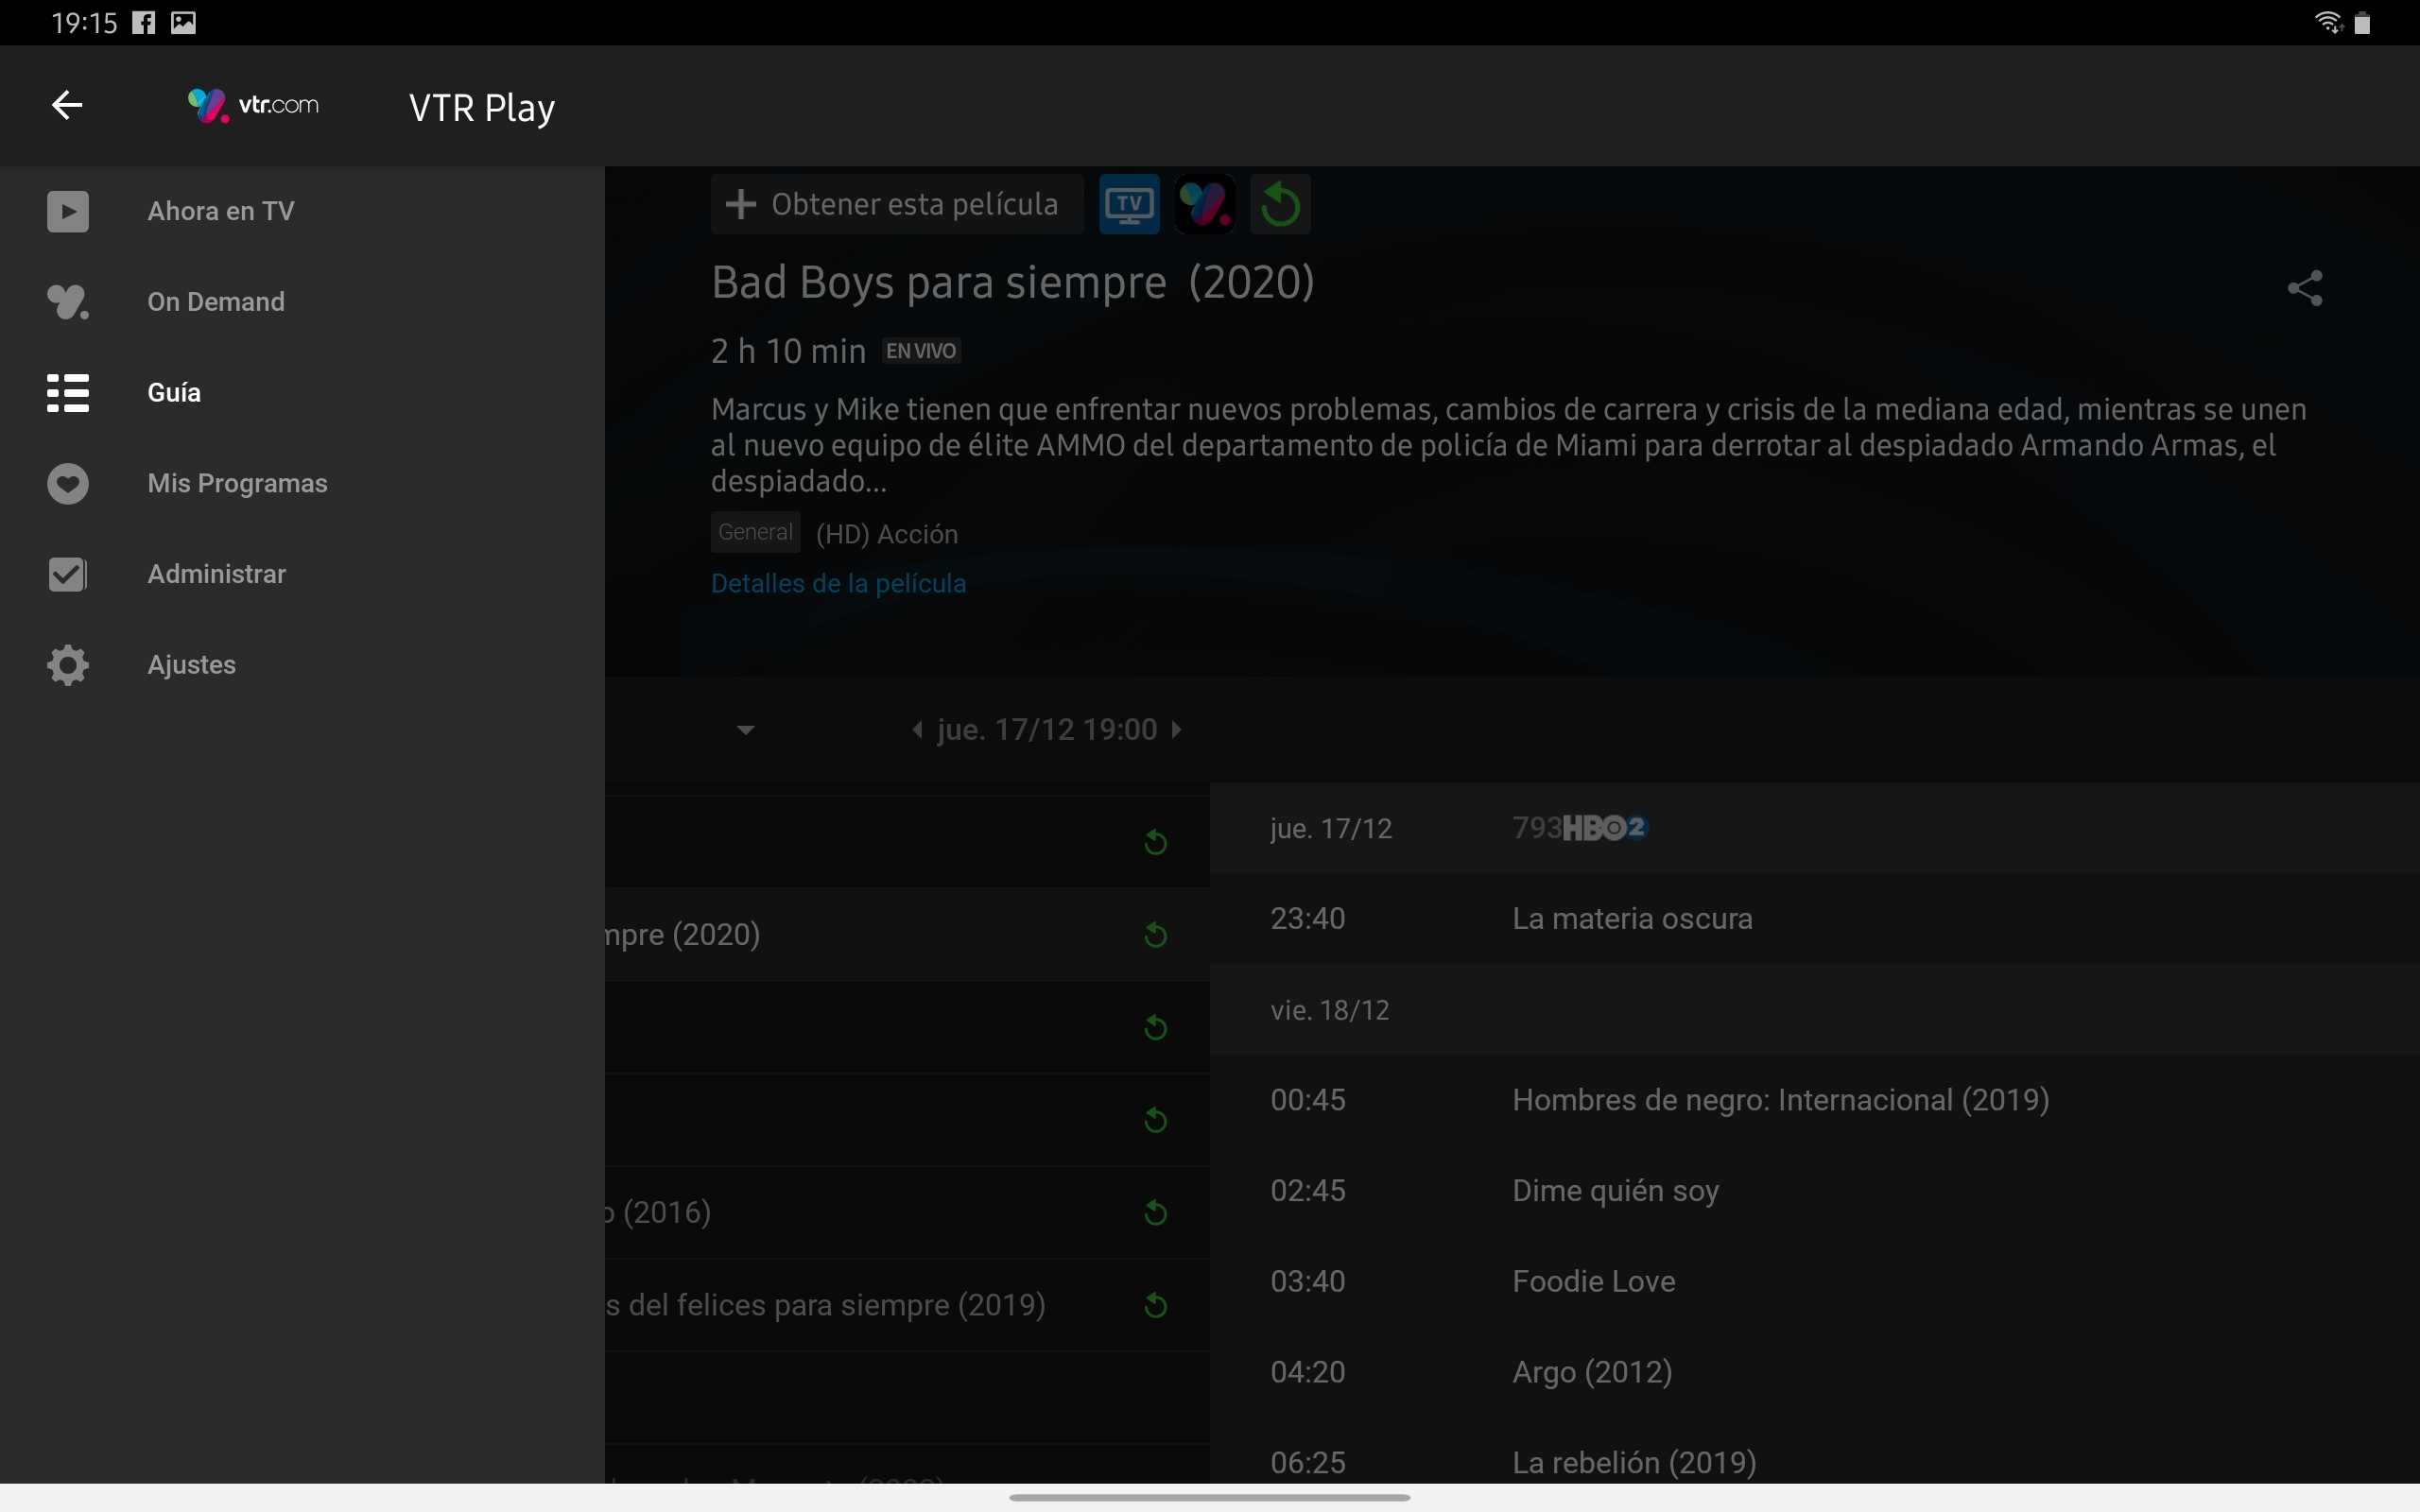Tap the back arrow in header
This screenshot has height=1512, width=2420.
67,105
